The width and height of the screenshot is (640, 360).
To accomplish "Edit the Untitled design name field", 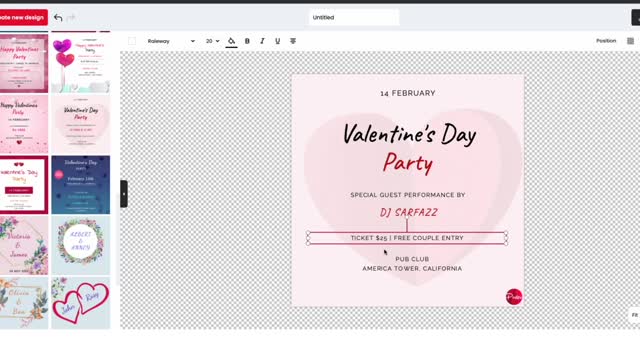I will point(354,18).
